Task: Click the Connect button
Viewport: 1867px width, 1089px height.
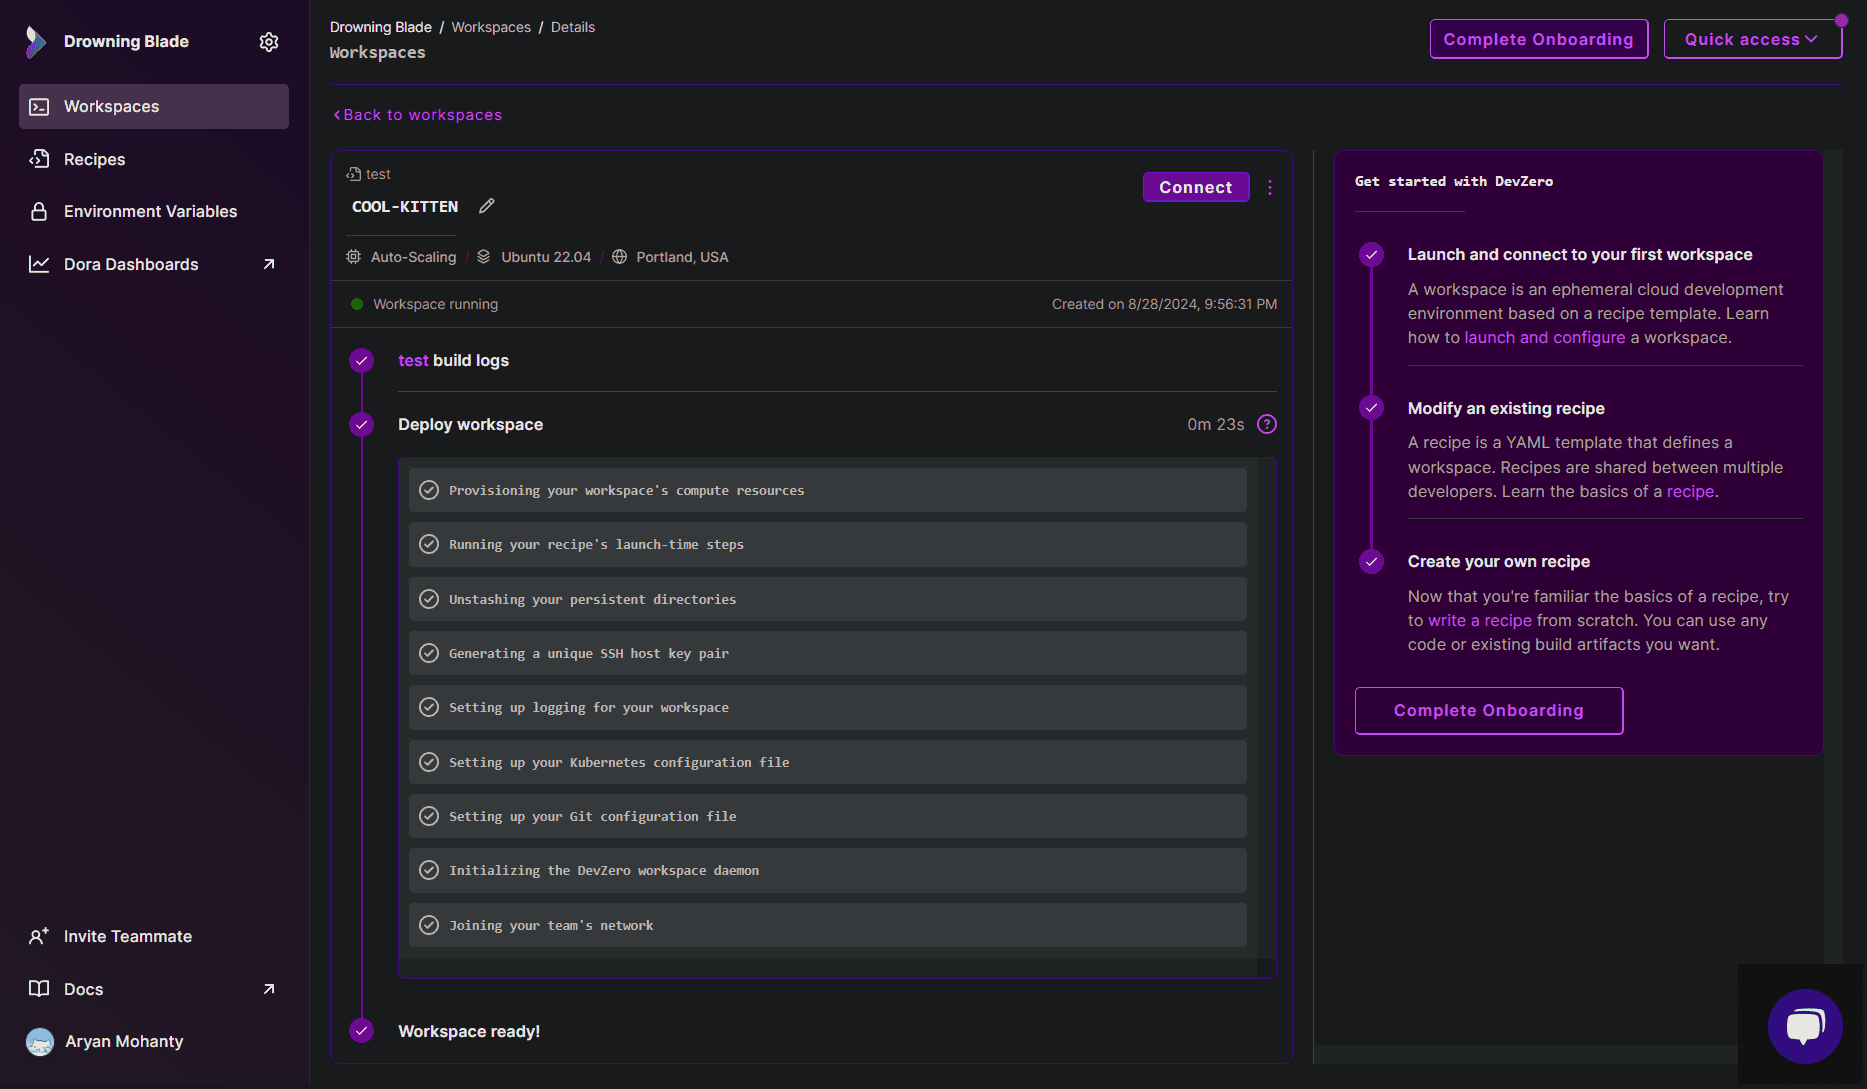Action: [1196, 187]
